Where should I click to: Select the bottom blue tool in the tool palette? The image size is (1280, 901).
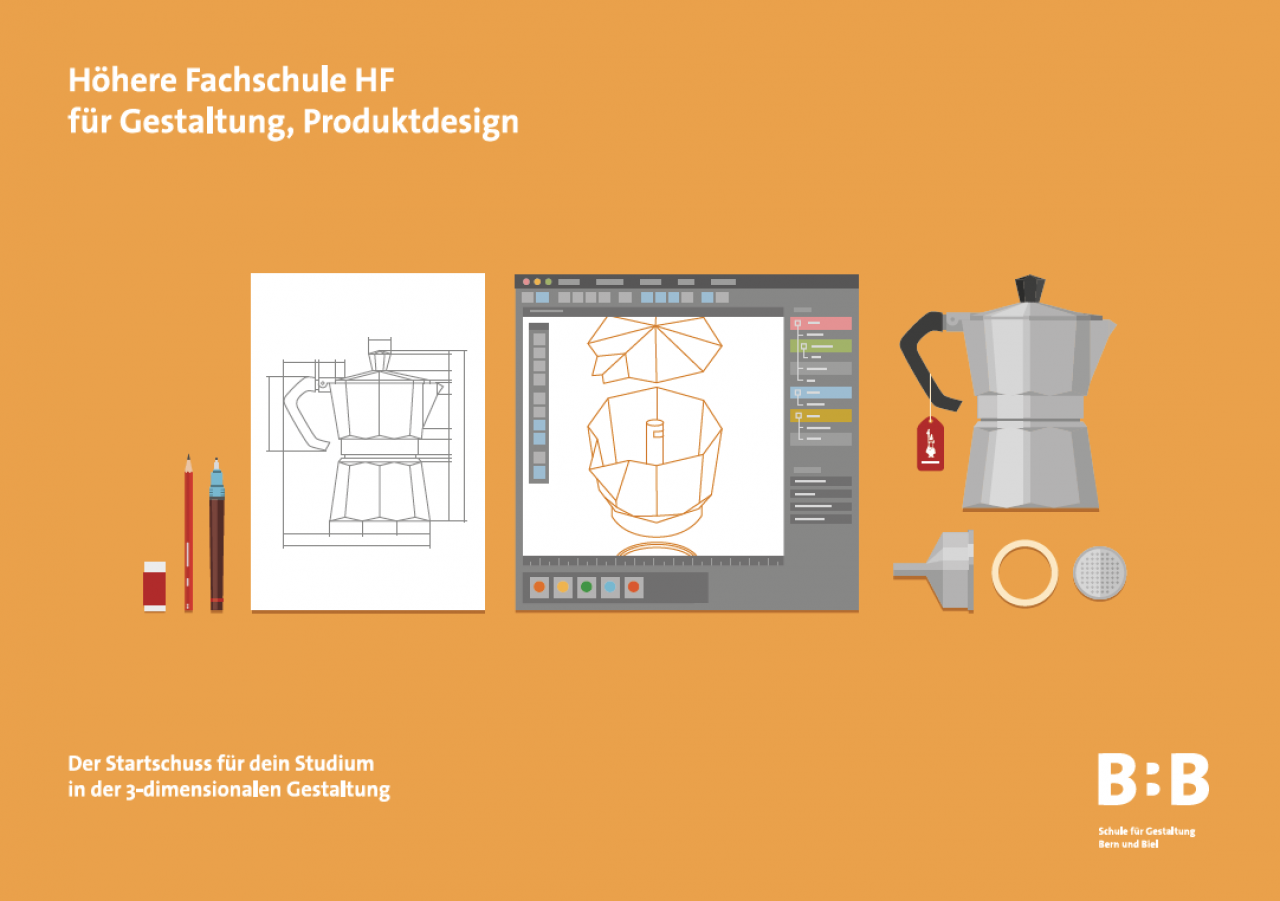539,472
